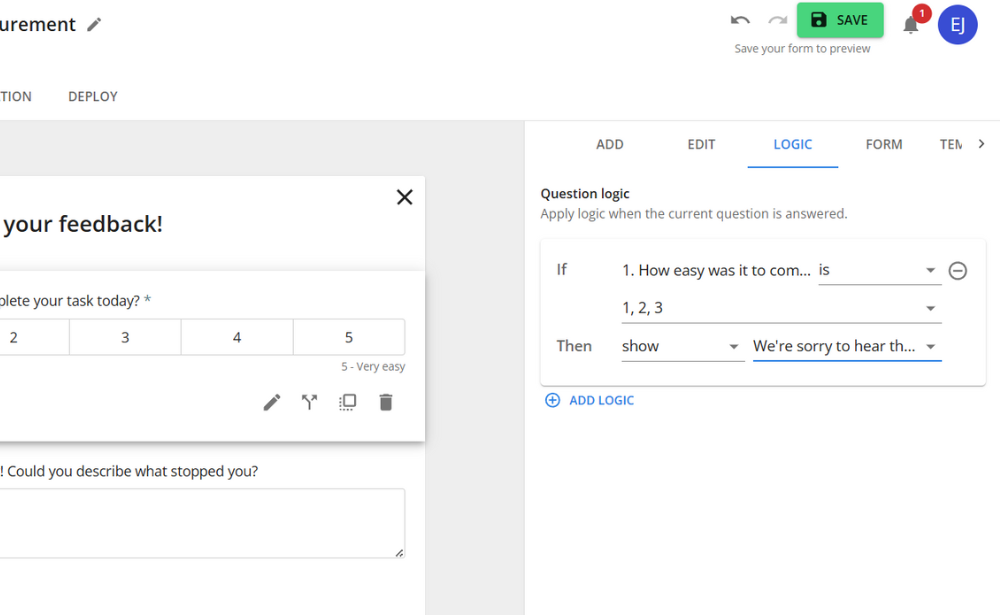Remove the logic rule with the minus icon
Screen dimensions: 1000x615
click(x=958, y=270)
